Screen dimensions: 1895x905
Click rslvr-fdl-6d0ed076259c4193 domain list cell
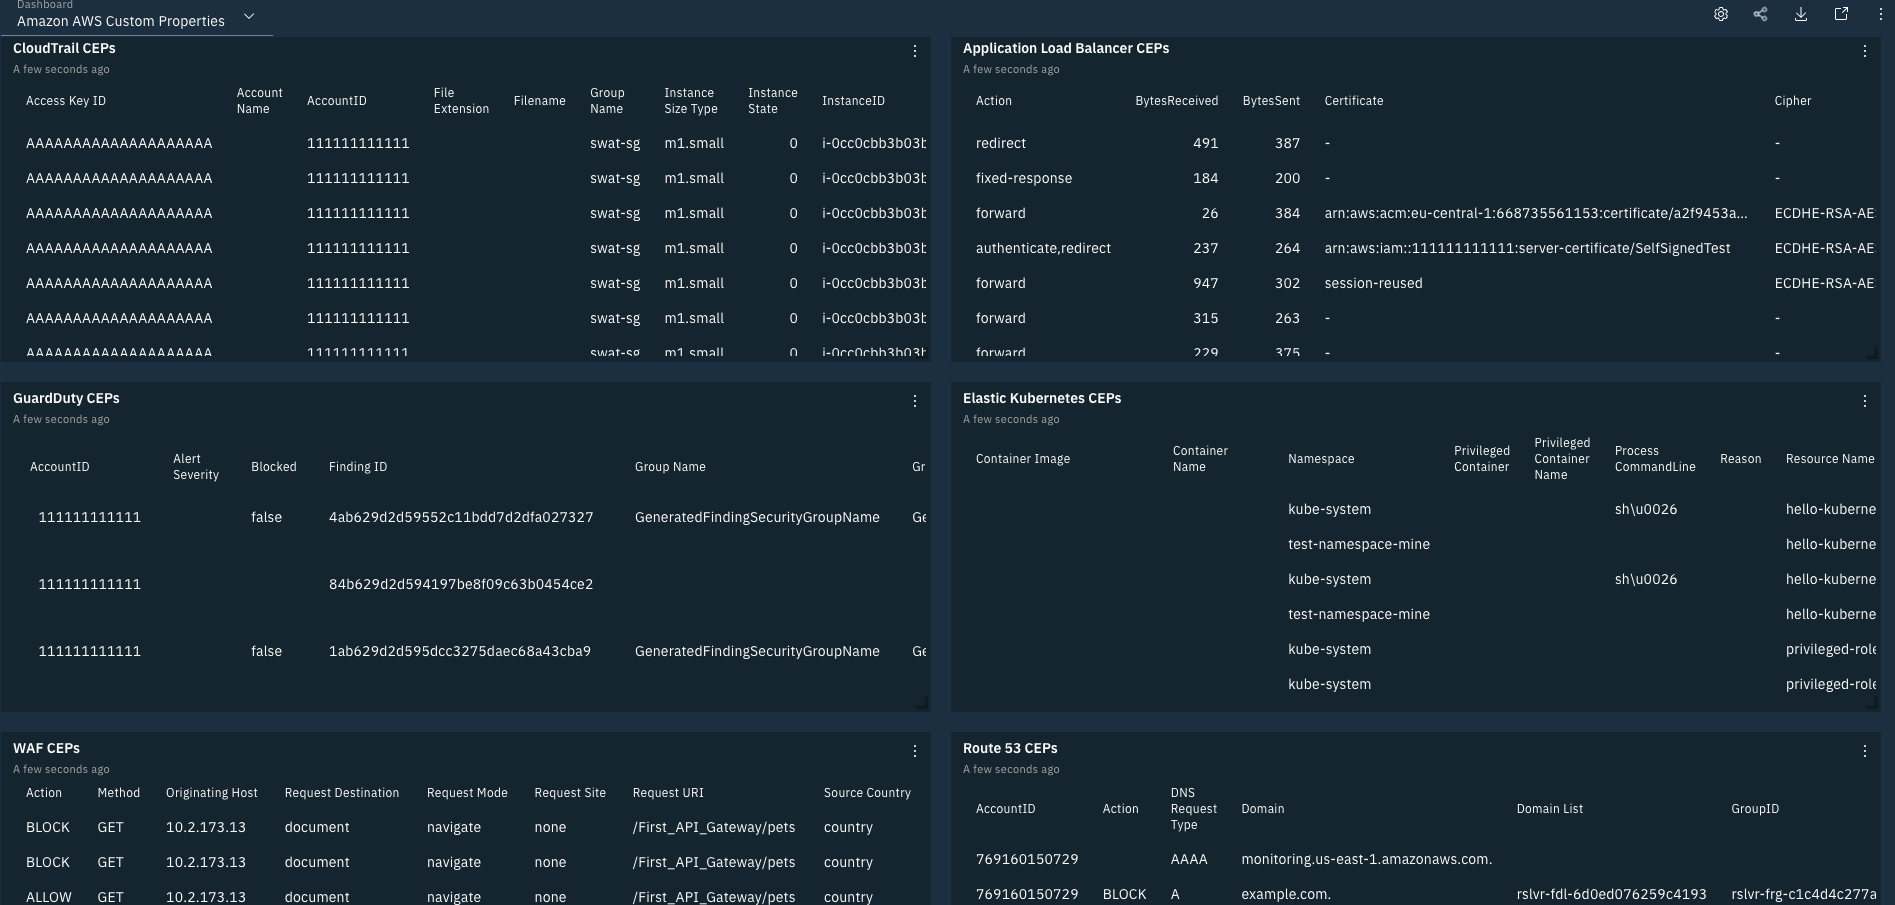1611,894
